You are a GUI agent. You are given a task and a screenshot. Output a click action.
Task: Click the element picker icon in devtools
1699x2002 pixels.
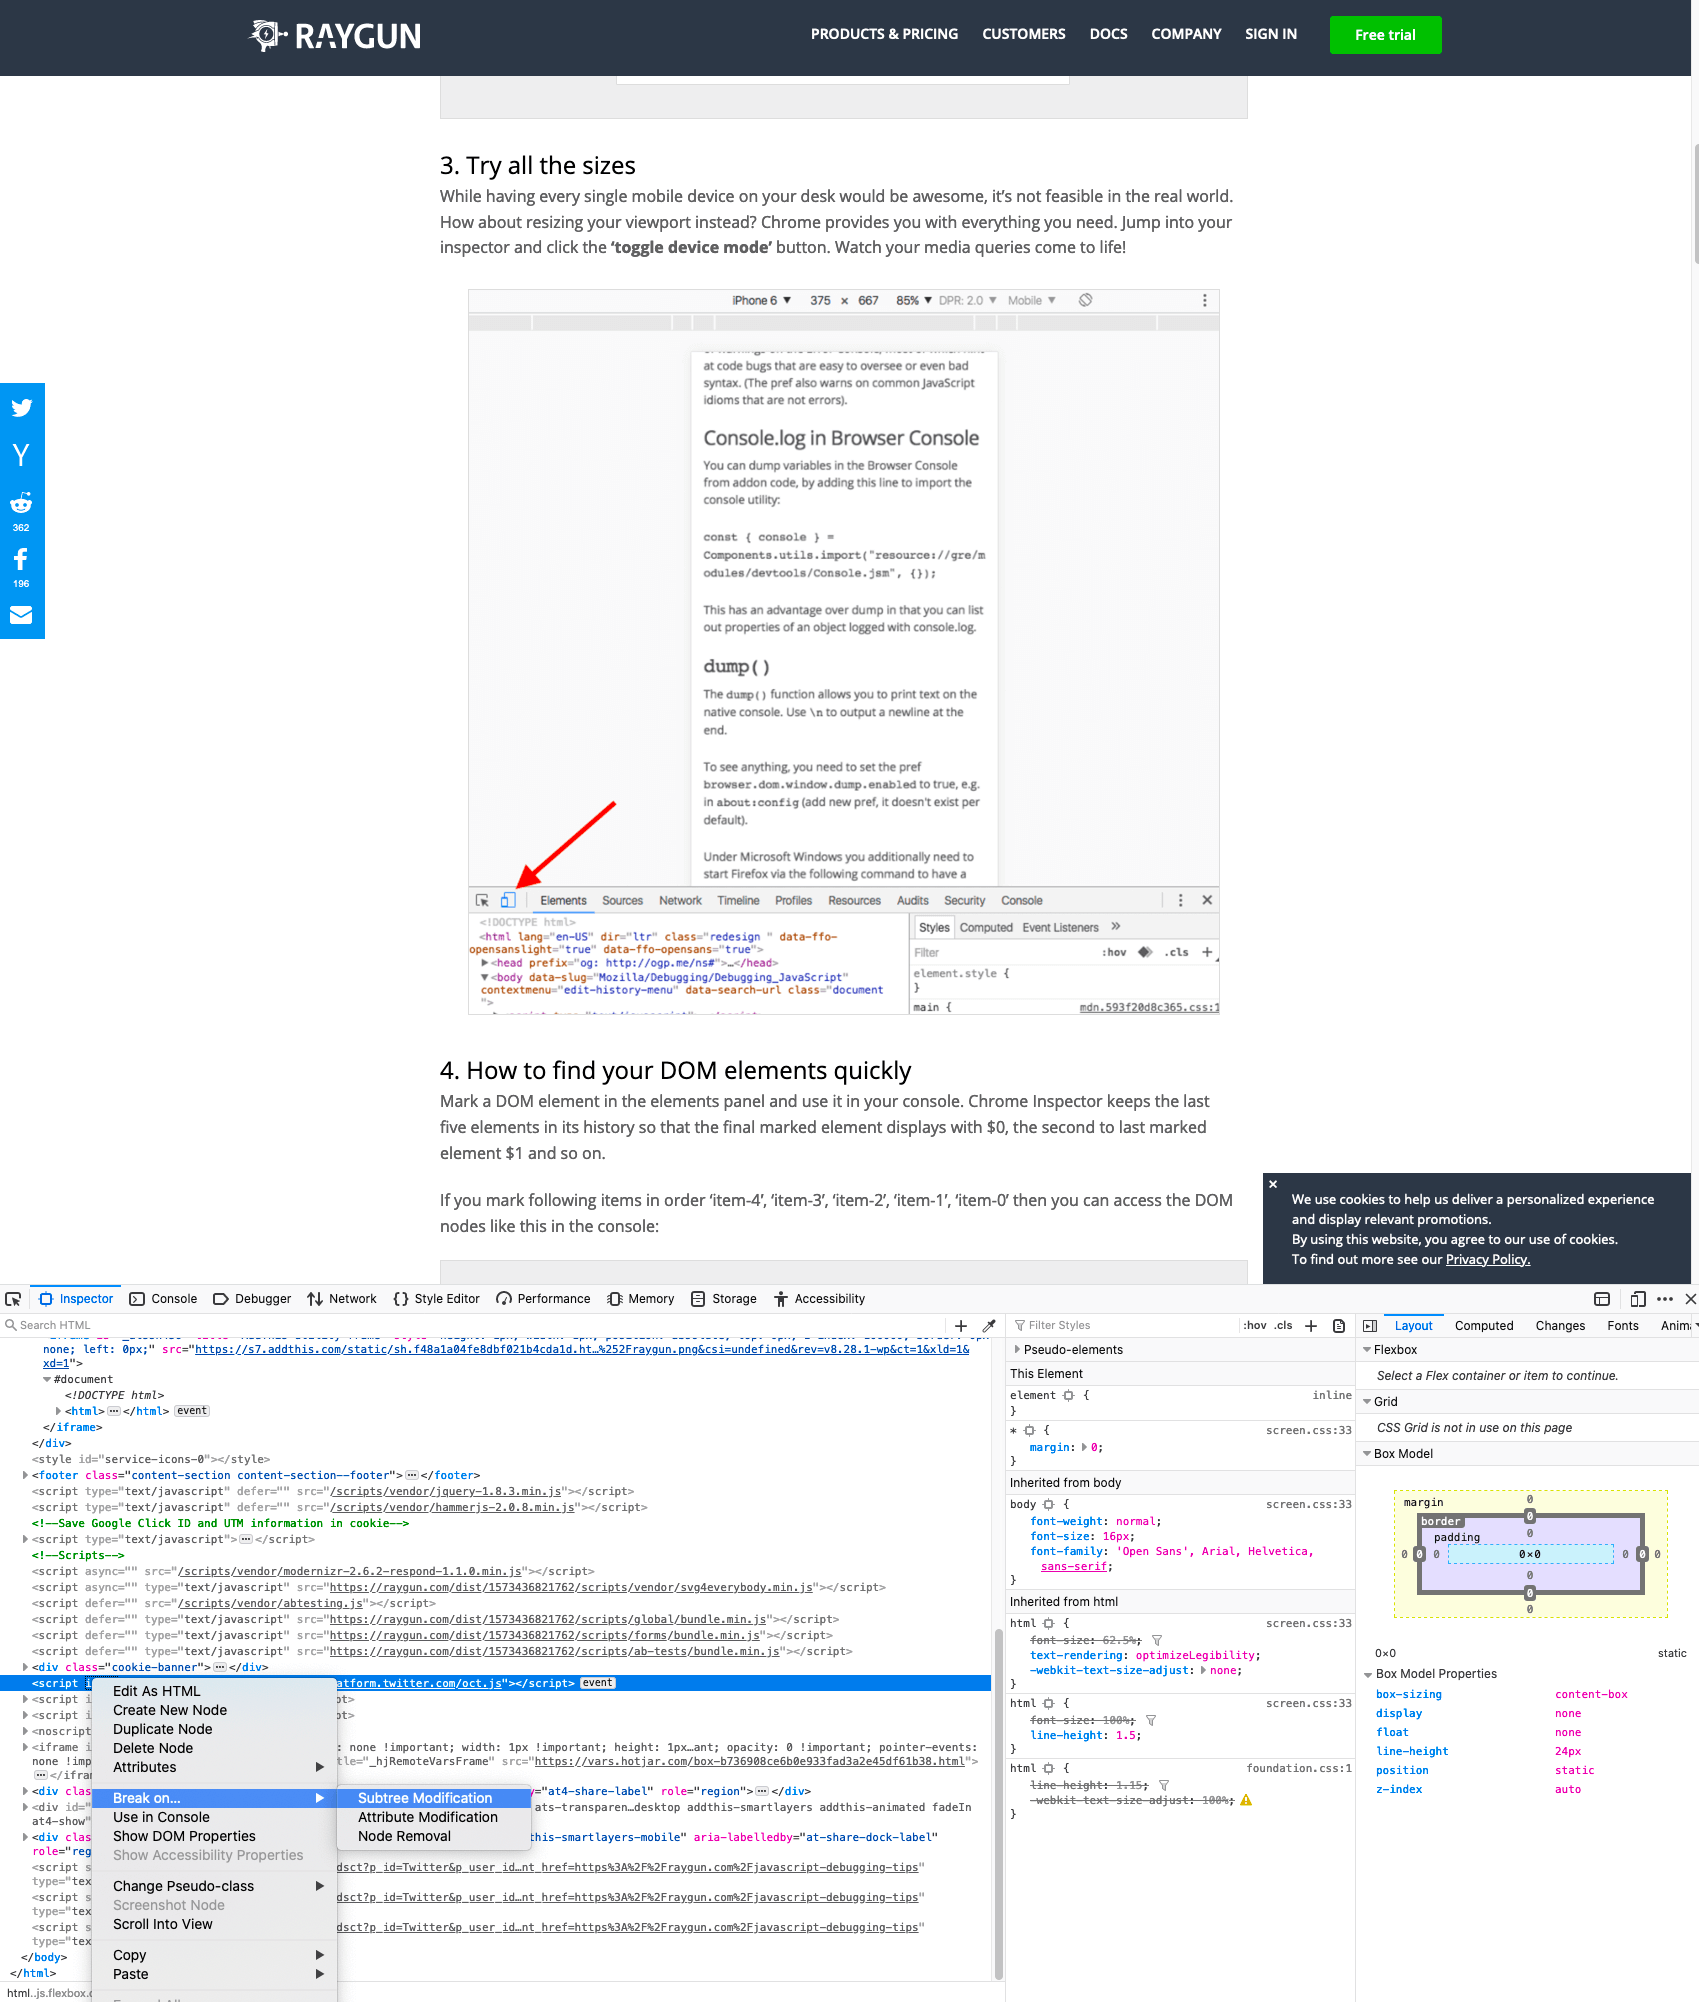click(13, 1299)
